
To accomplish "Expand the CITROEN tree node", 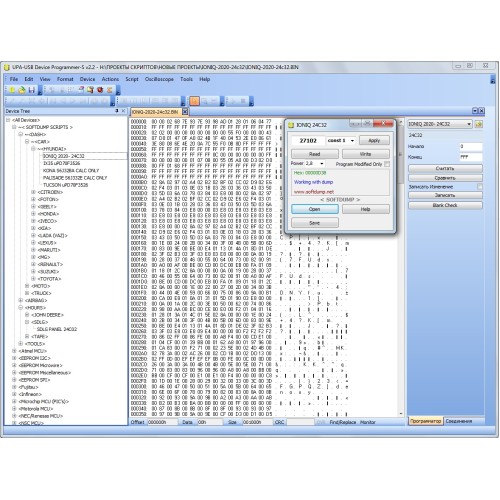I will pyautogui.click(x=33, y=192).
